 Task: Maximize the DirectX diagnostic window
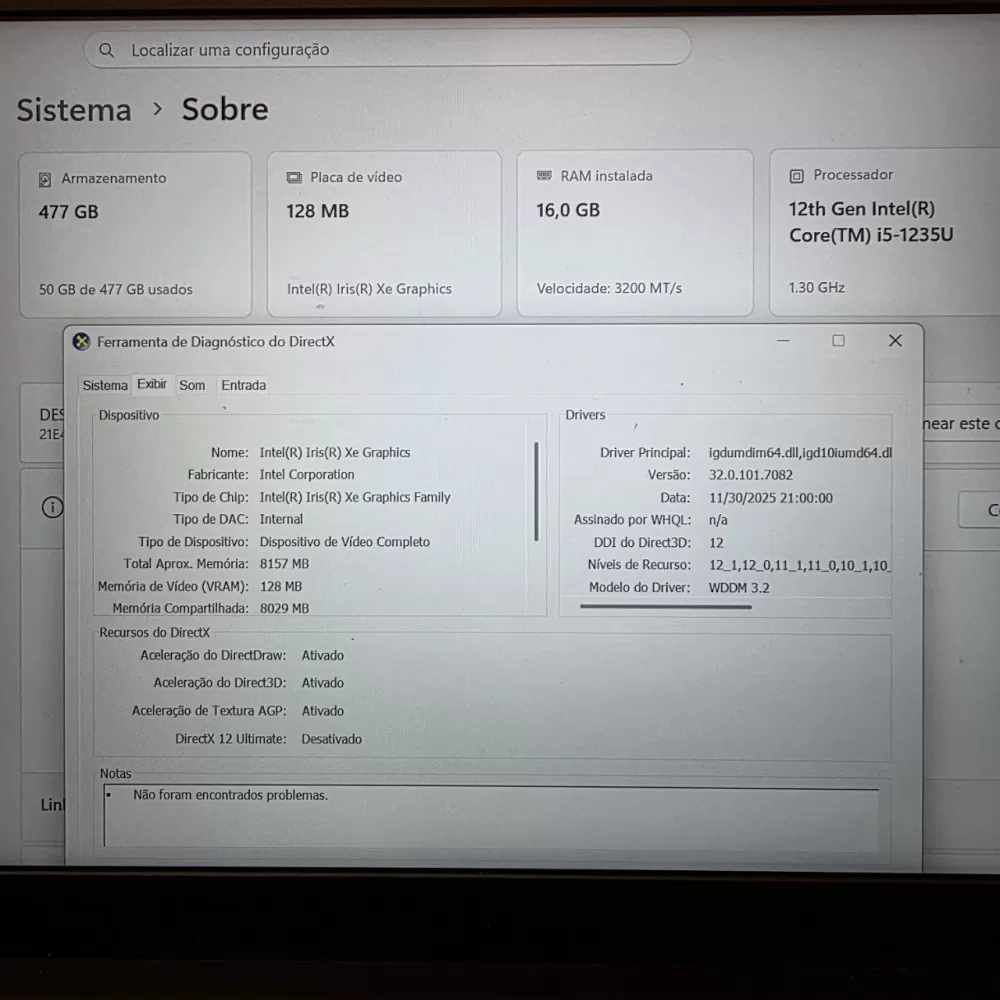(x=838, y=341)
